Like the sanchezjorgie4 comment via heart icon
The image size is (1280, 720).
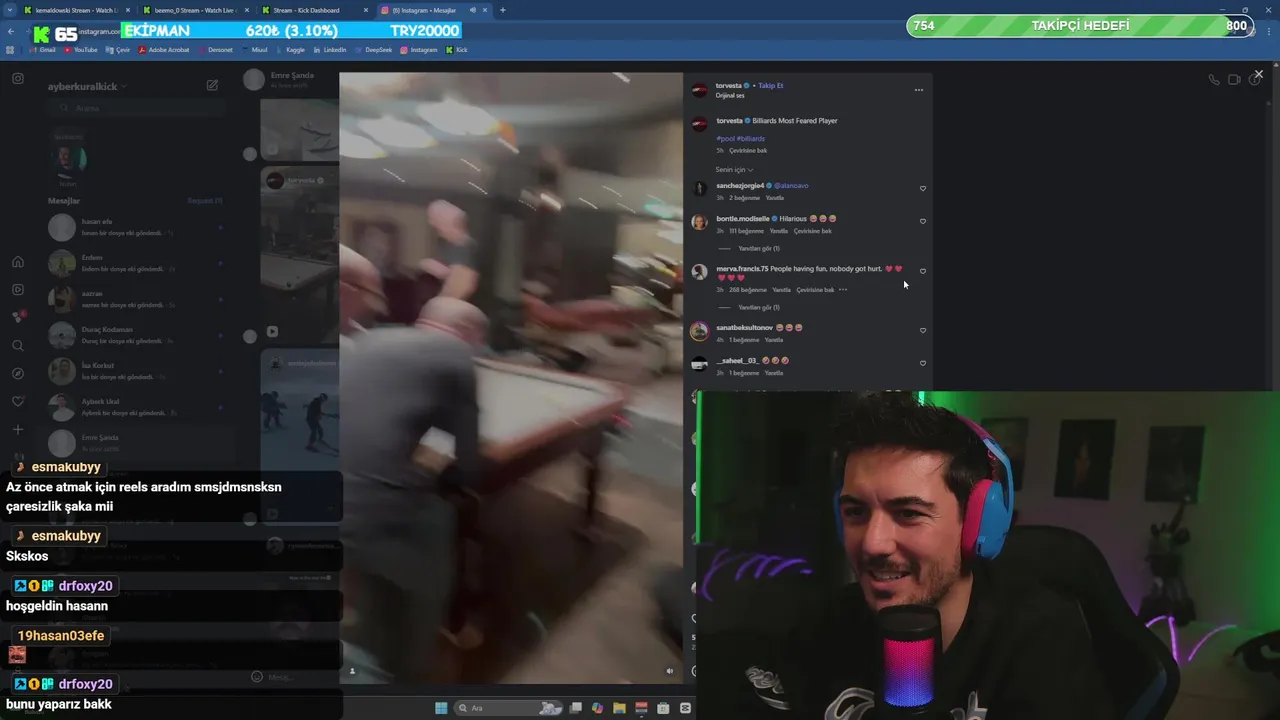coord(923,188)
